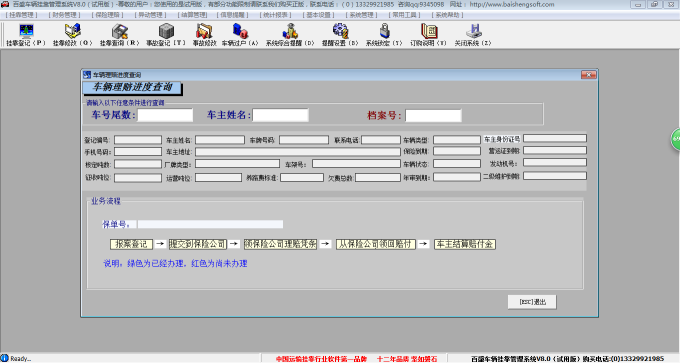Focus the 档案号 search field

click(x=433, y=115)
